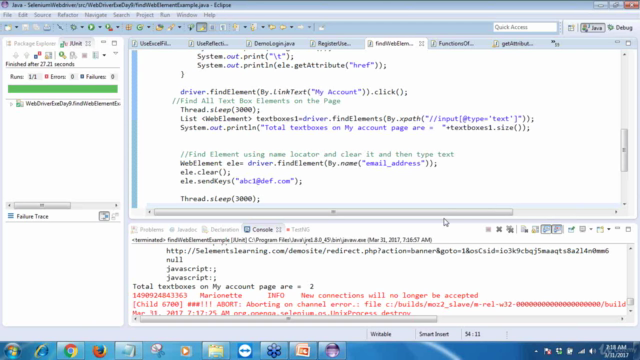Open the Debug configurations dropdown arrow
This screenshot has height=360, width=640.
pos(82,27)
